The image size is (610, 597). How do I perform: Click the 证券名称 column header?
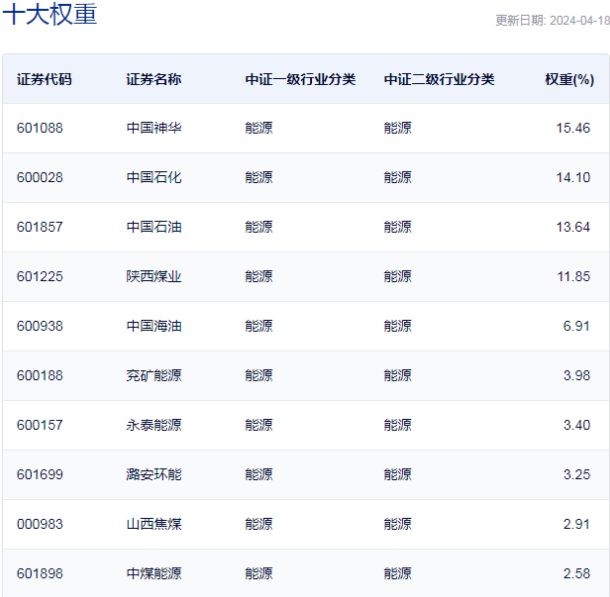point(154,79)
